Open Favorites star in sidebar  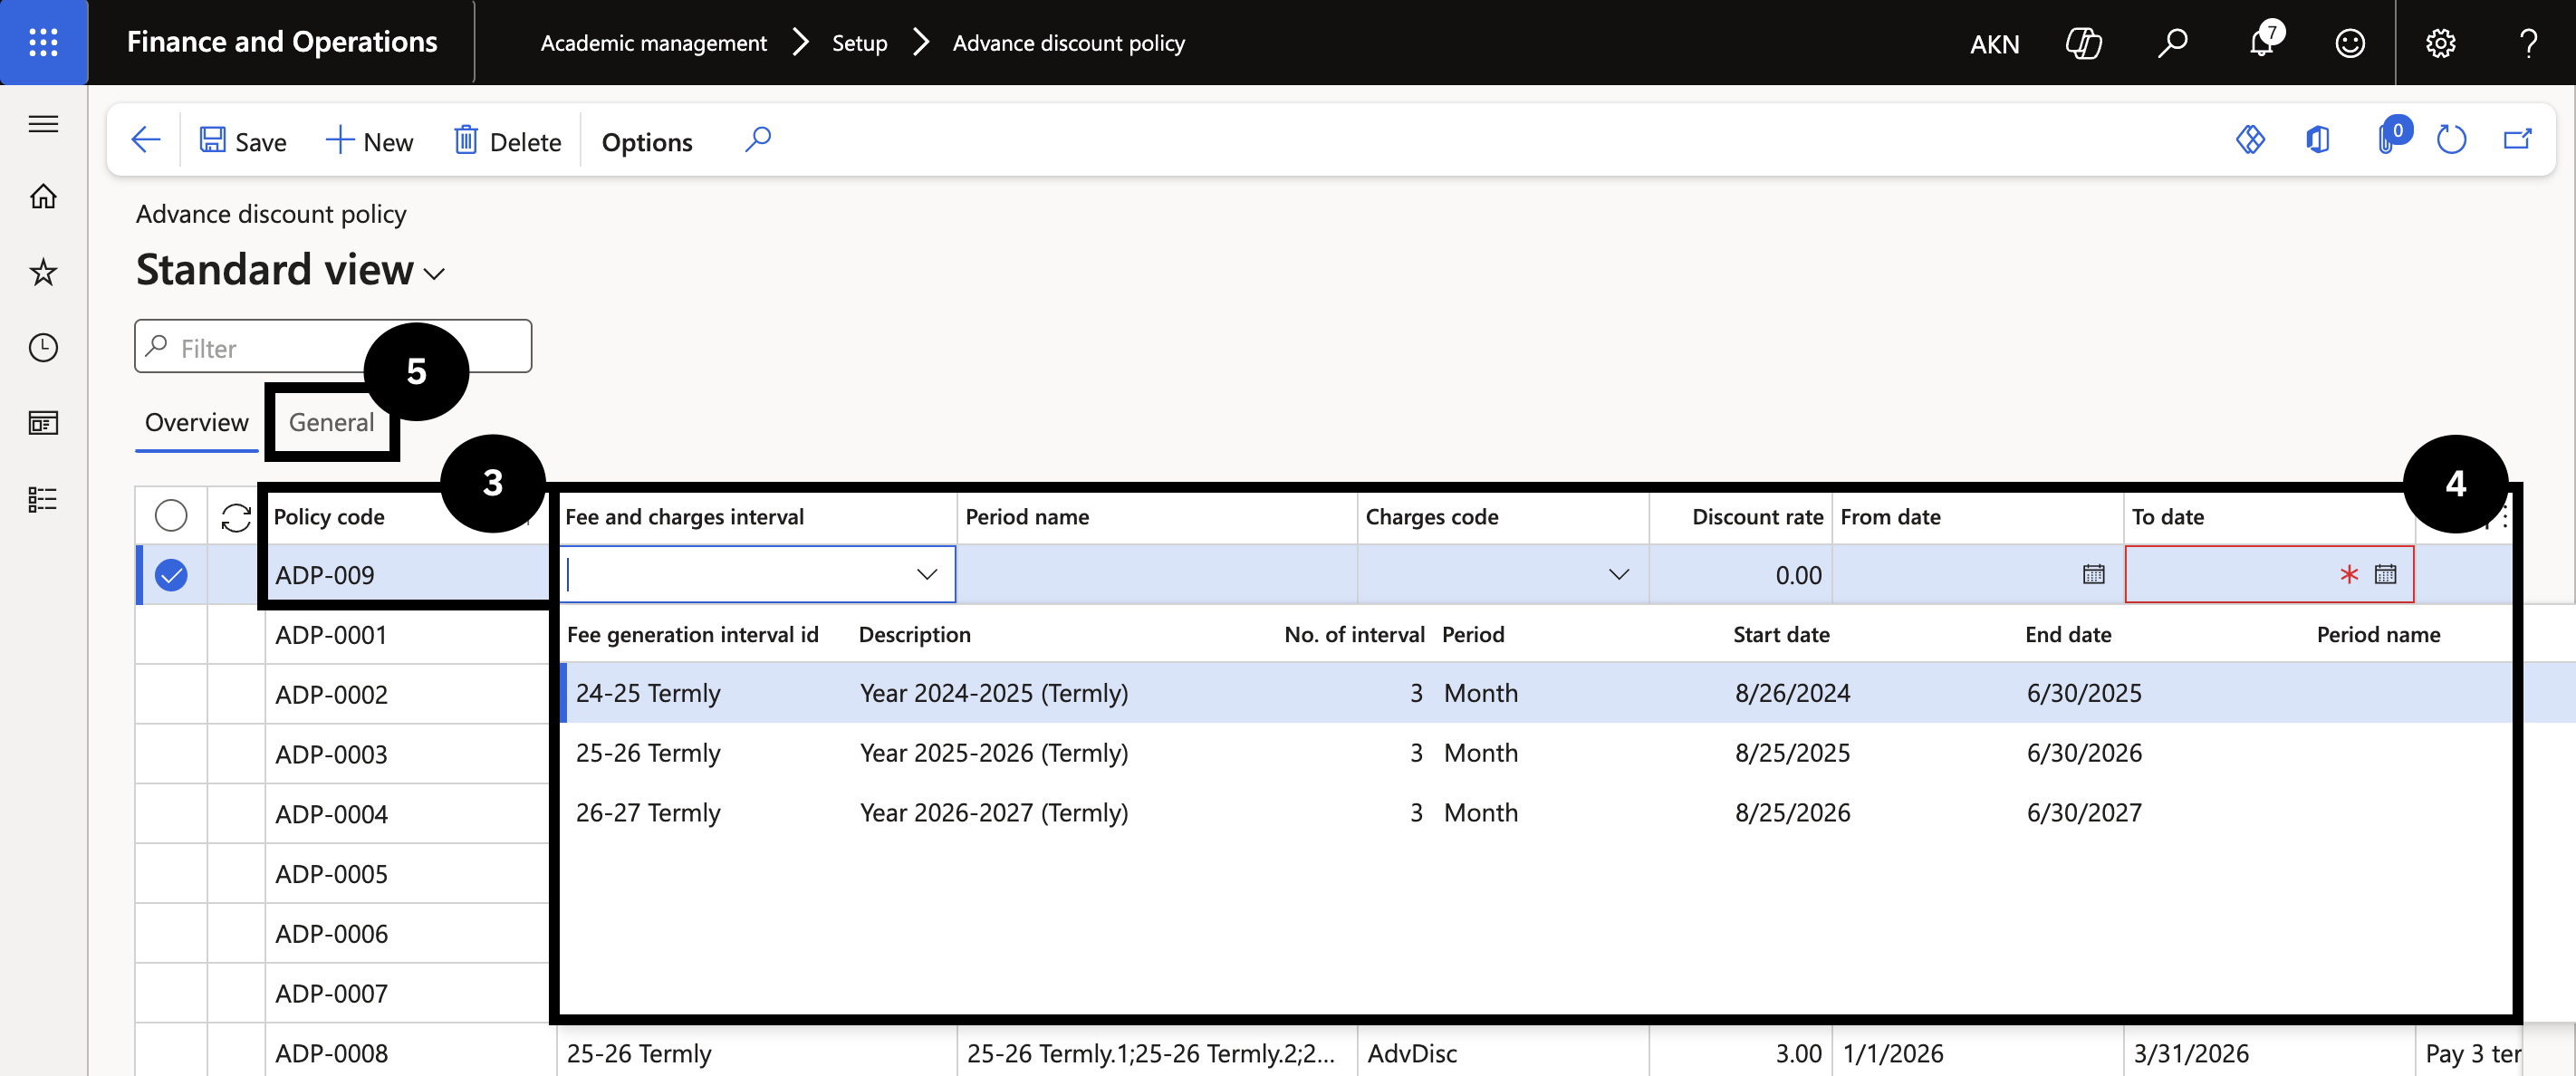(x=43, y=272)
